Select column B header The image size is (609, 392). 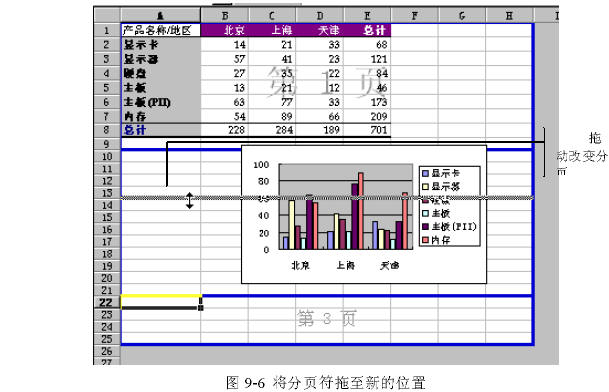[224, 16]
